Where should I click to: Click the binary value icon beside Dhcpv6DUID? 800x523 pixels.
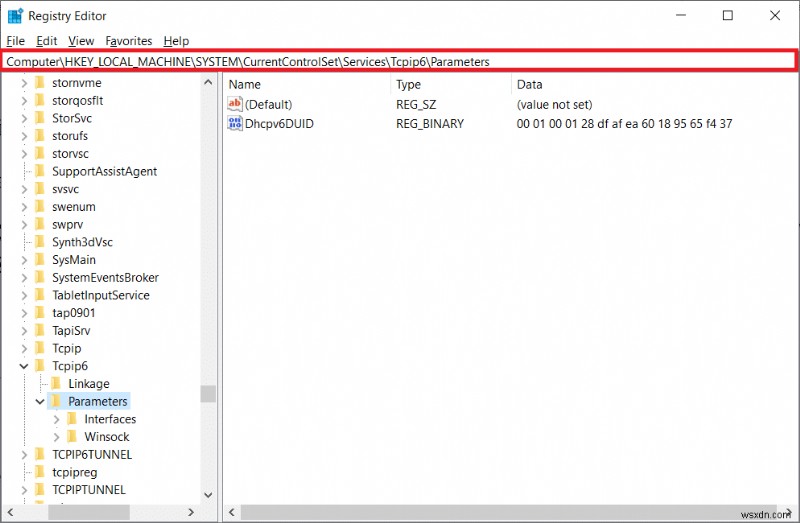(235, 123)
